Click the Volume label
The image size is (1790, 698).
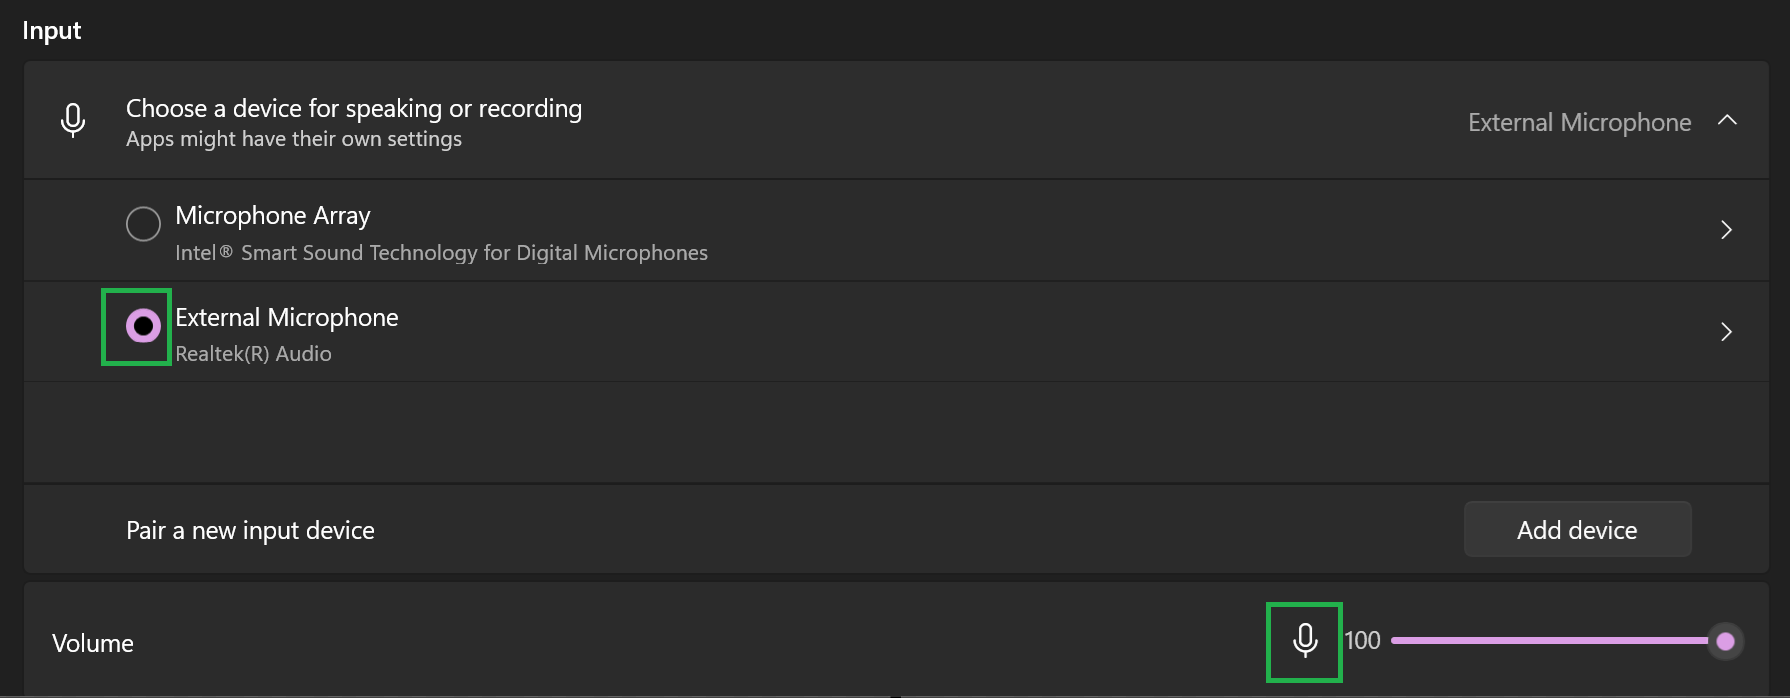tap(93, 643)
